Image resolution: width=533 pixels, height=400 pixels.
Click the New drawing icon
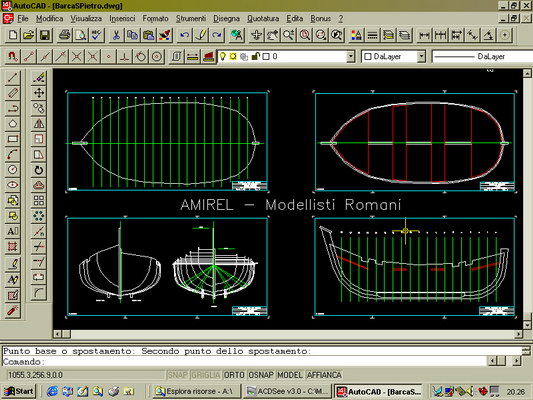(13, 35)
